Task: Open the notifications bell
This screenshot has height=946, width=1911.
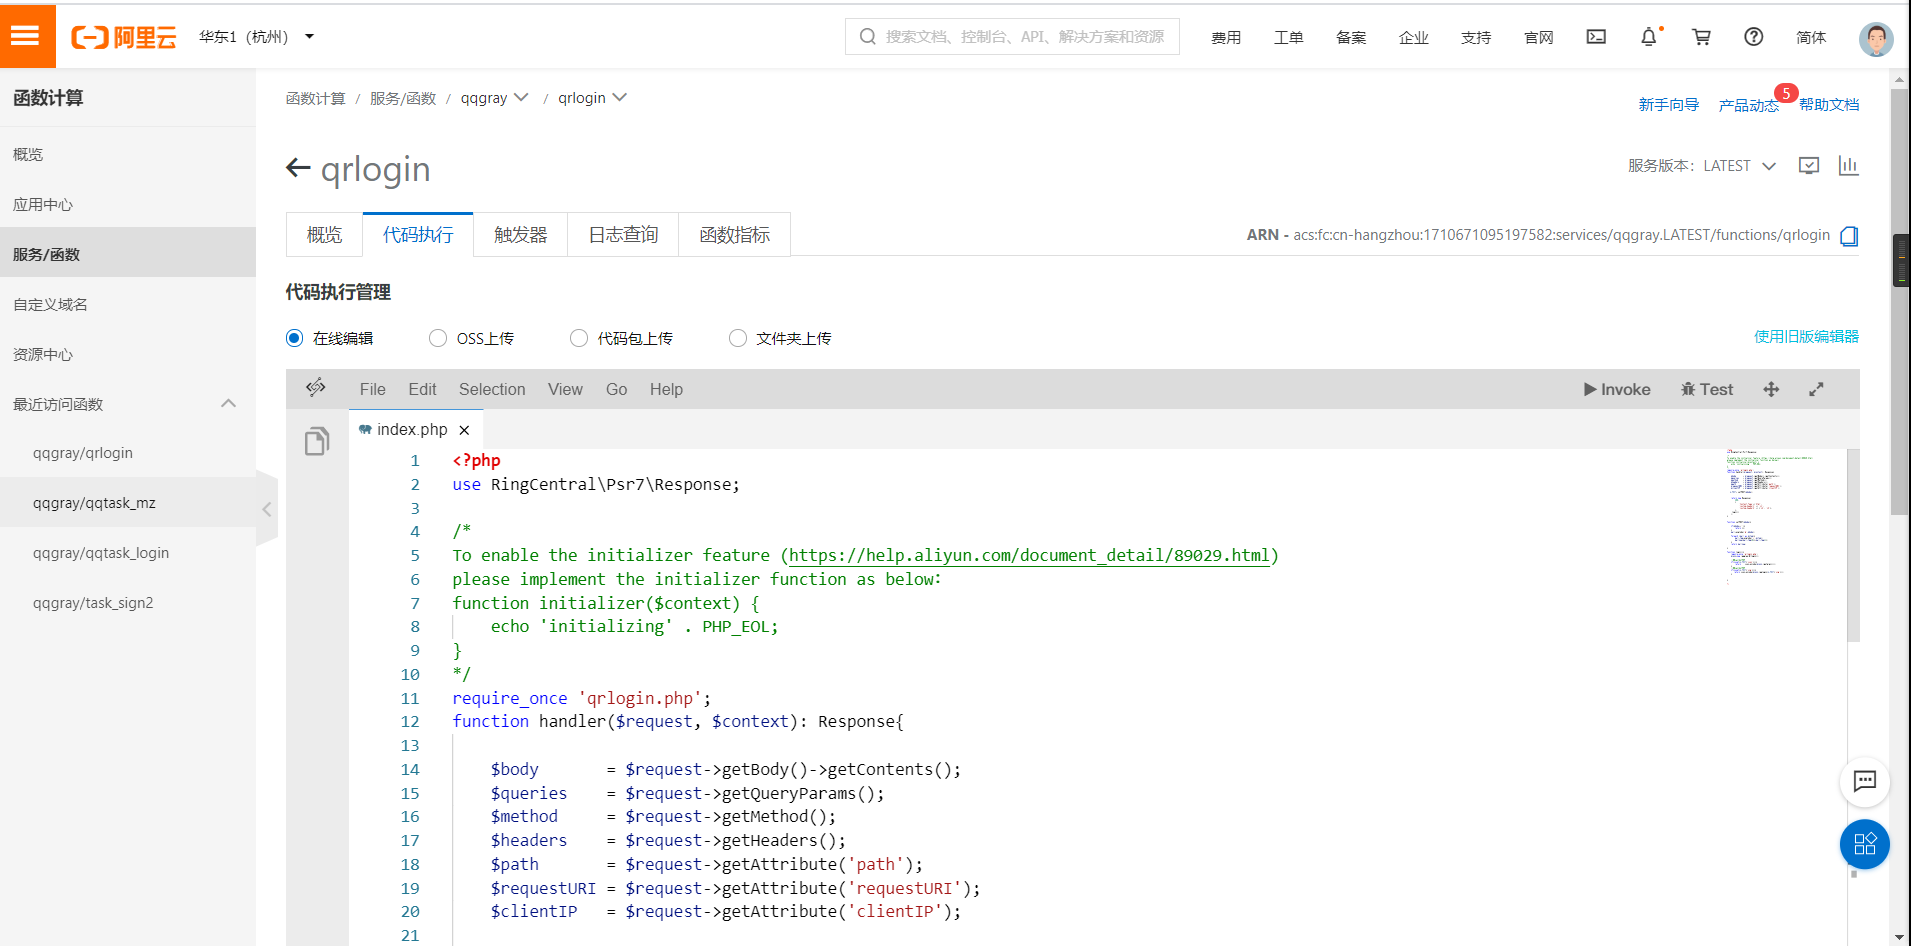Action: point(1649,37)
